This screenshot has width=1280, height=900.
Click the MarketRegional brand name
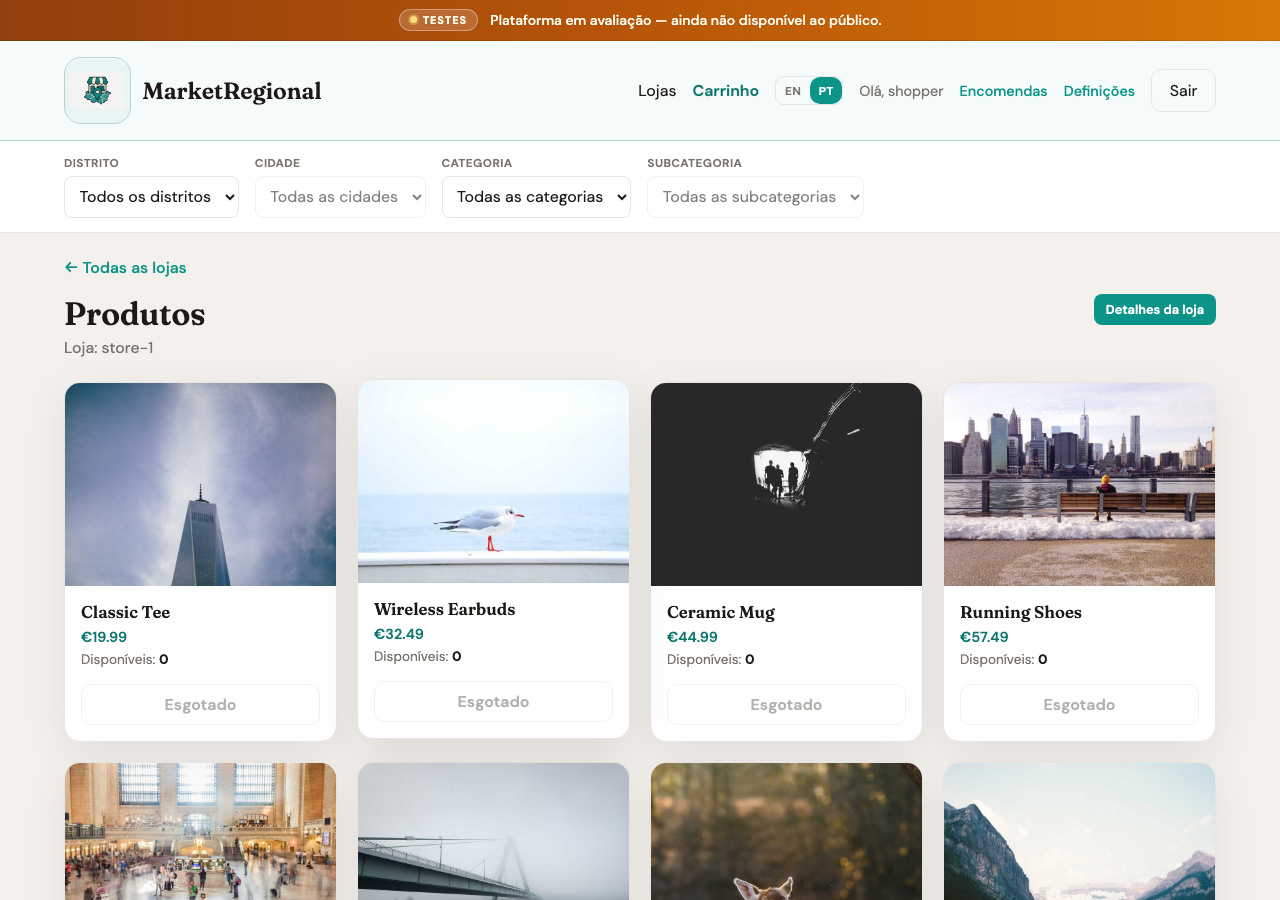[x=232, y=91]
